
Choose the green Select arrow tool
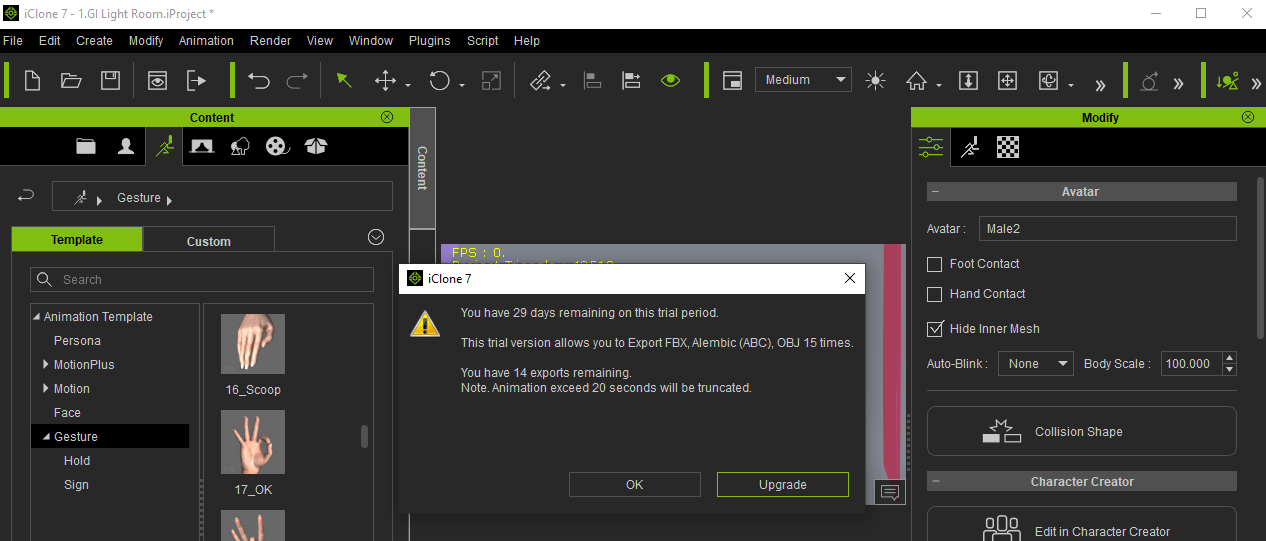pos(344,81)
